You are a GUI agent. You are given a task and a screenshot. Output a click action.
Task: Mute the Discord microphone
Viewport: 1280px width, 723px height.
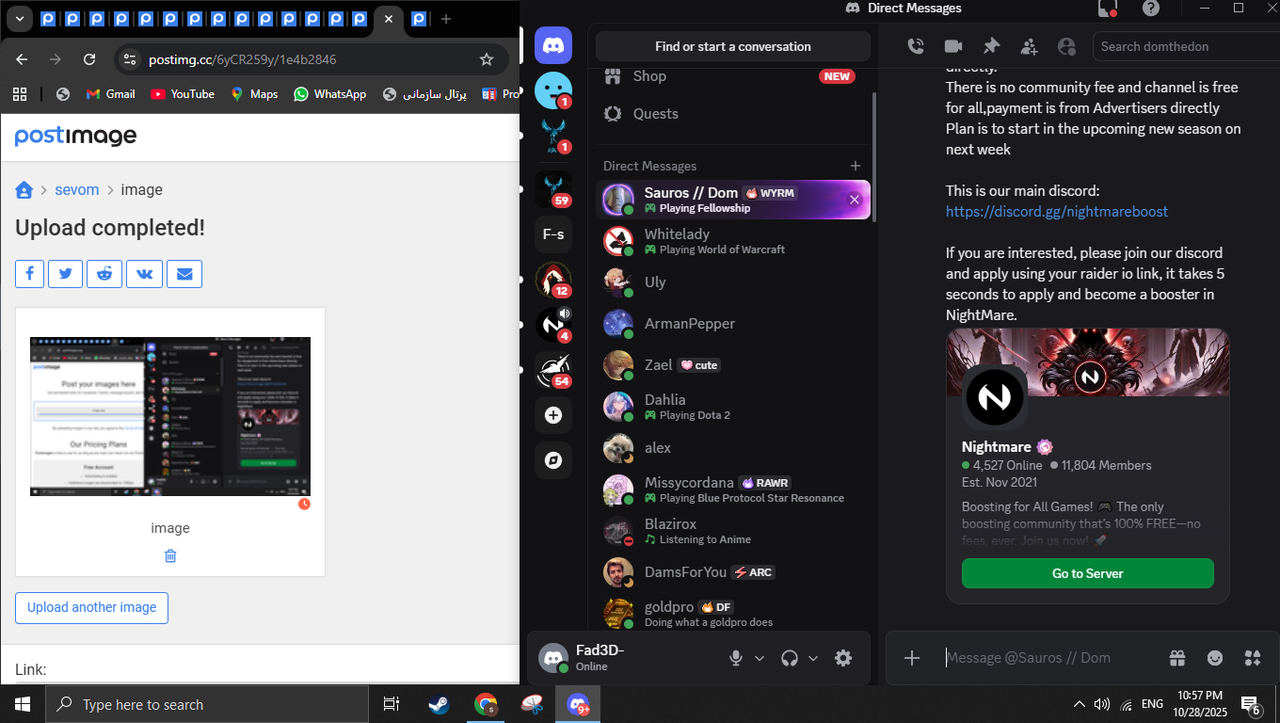tap(736, 658)
